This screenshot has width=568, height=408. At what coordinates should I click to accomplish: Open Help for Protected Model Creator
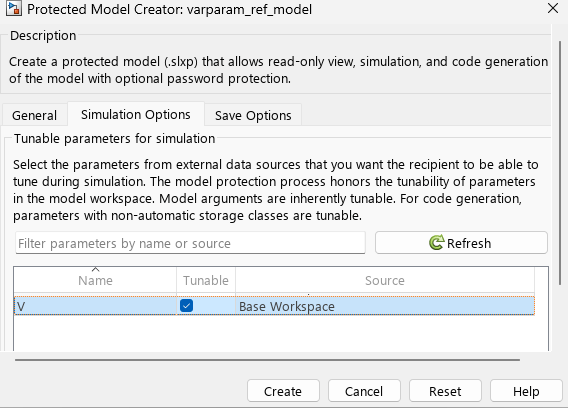[x=526, y=391]
